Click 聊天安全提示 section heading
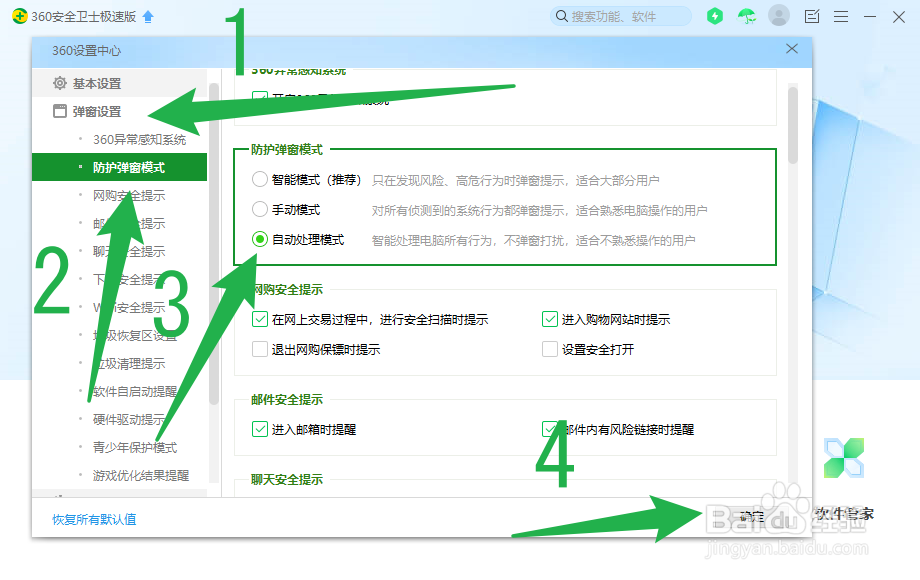 [287, 479]
